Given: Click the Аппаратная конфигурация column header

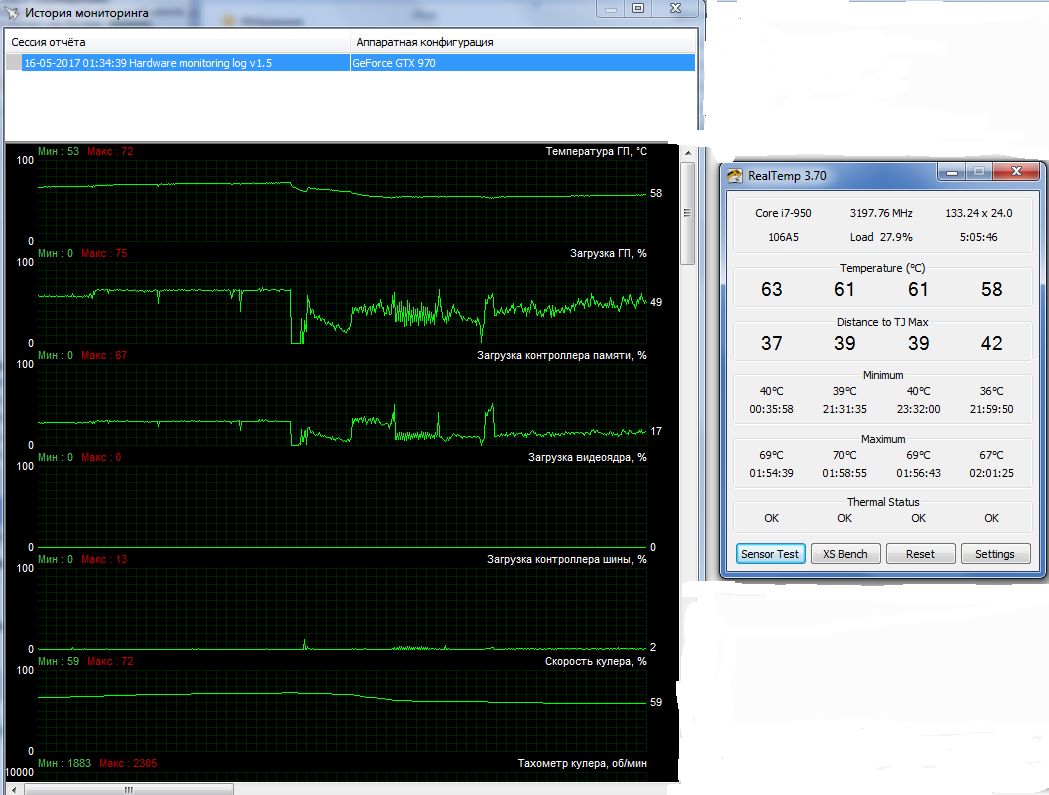Looking at the screenshot, I should (522, 42).
